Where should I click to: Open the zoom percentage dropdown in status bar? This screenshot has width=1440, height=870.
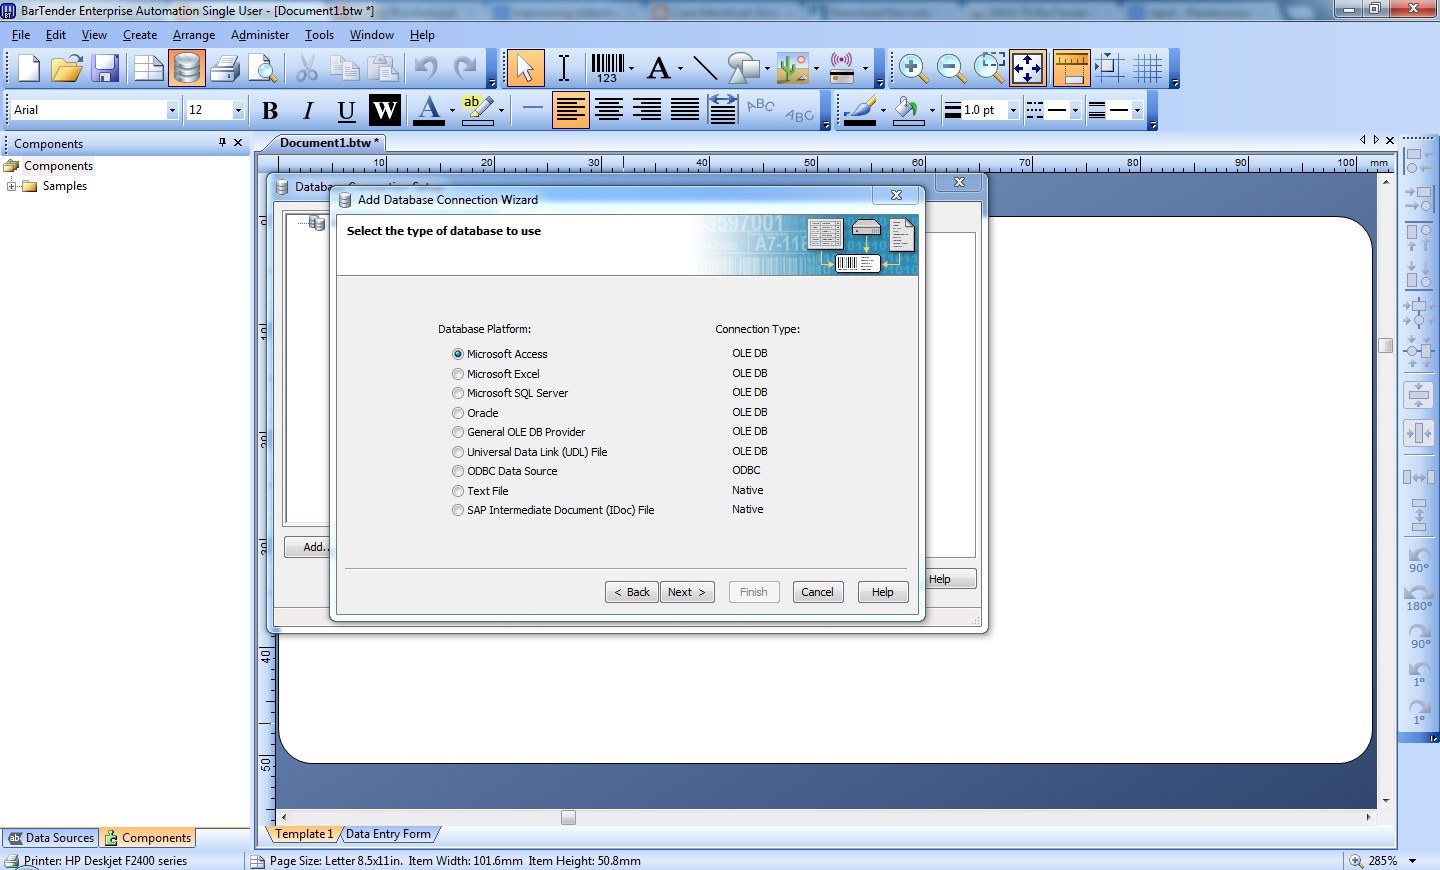click(1413, 861)
